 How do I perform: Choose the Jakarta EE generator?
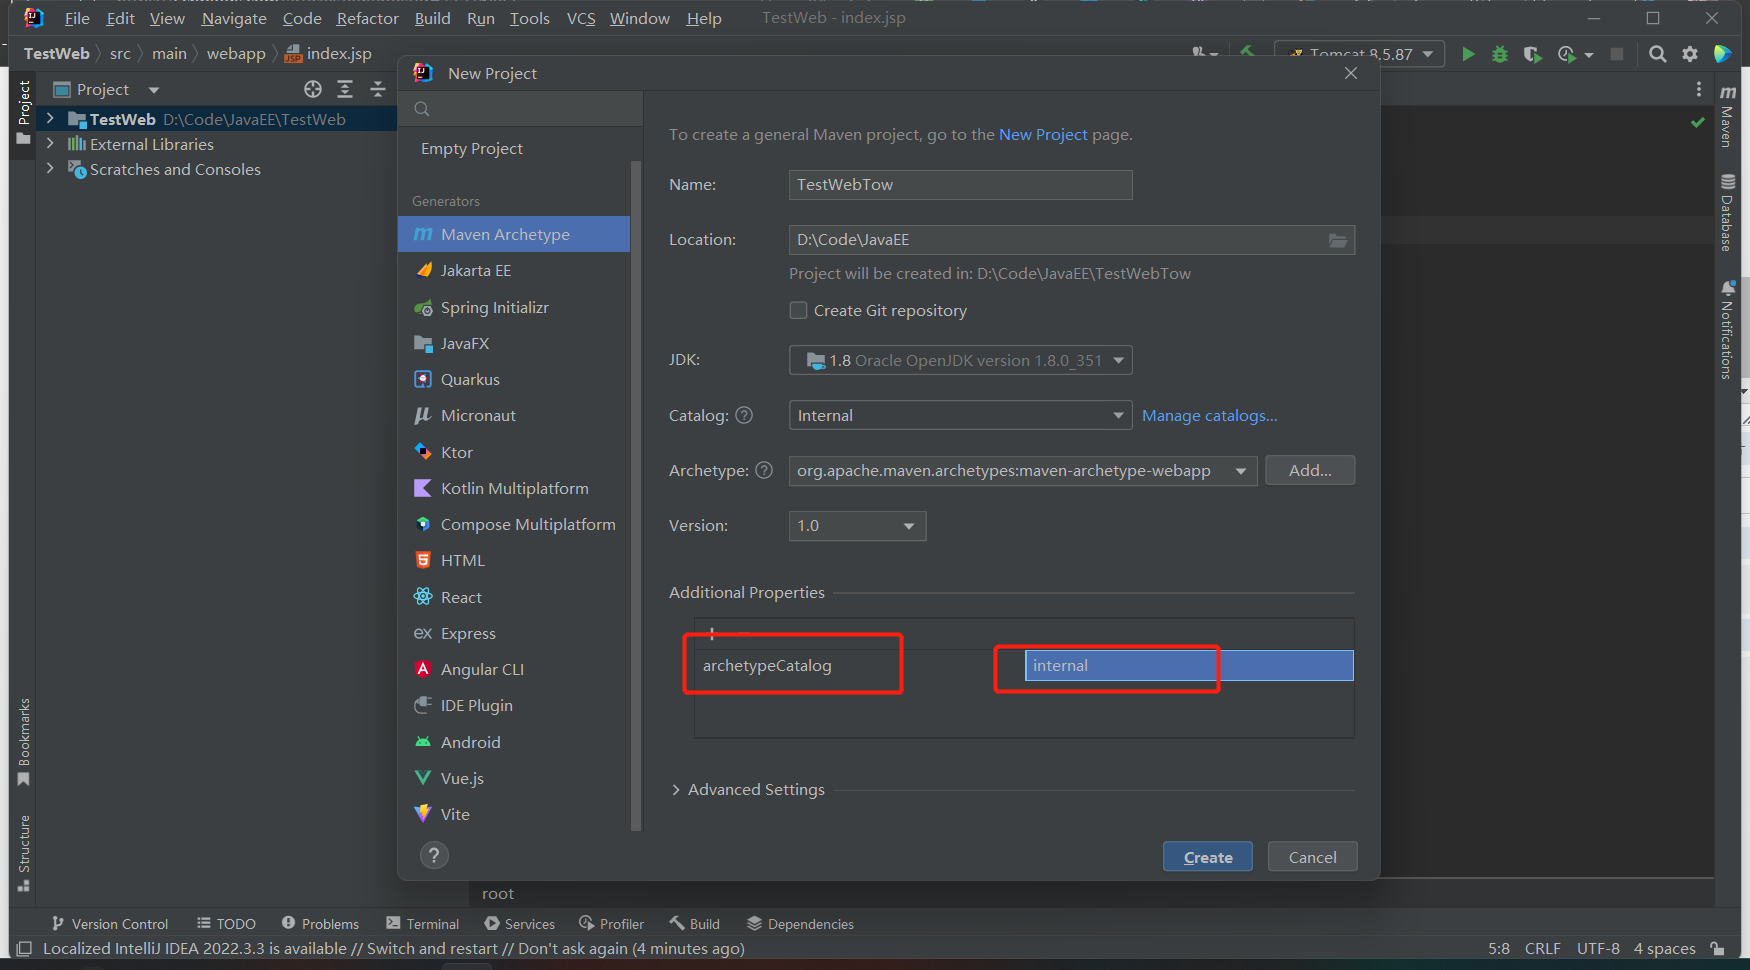[514, 270]
